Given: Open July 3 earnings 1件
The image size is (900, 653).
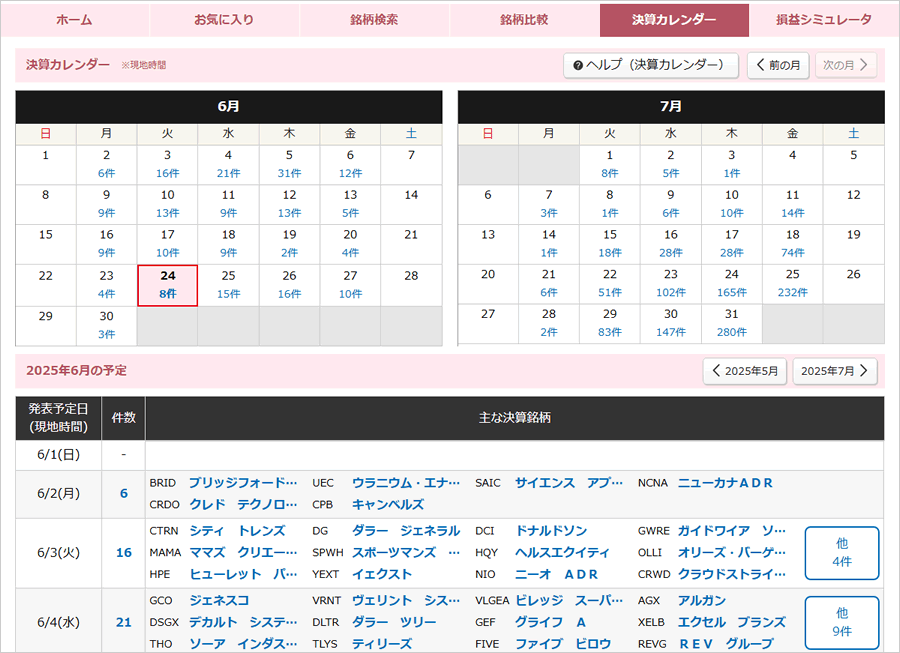Looking at the screenshot, I should [x=732, y=173].
